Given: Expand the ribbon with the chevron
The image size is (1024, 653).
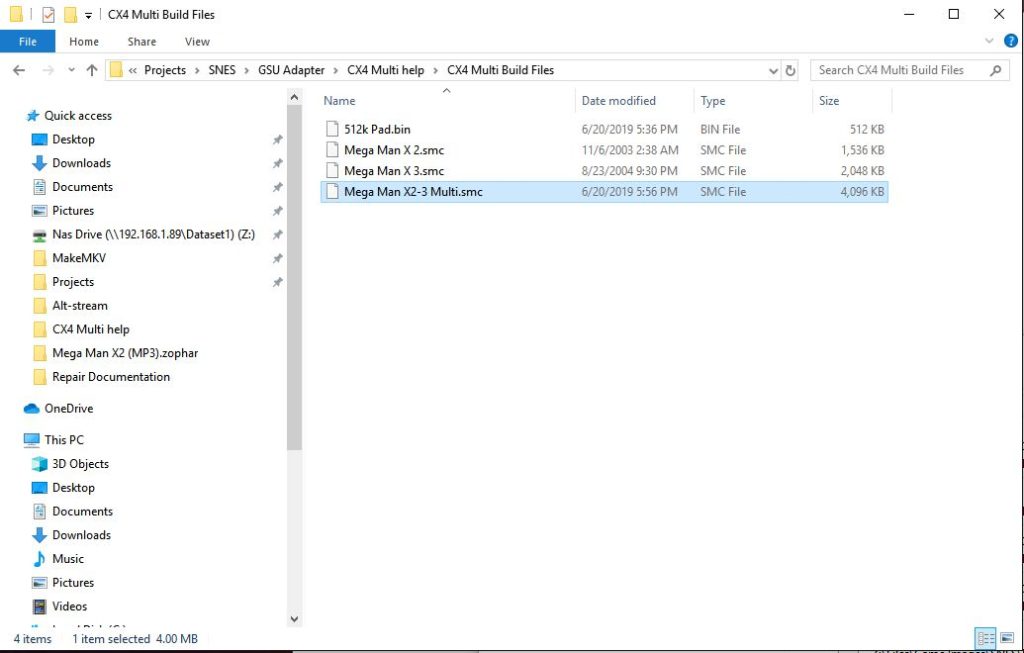Looking at the screenshot, I should tap(990, 41).
